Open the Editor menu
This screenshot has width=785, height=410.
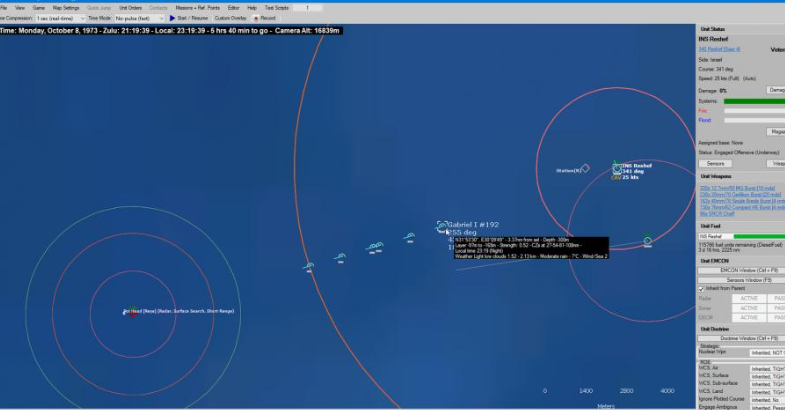[233, 8]
